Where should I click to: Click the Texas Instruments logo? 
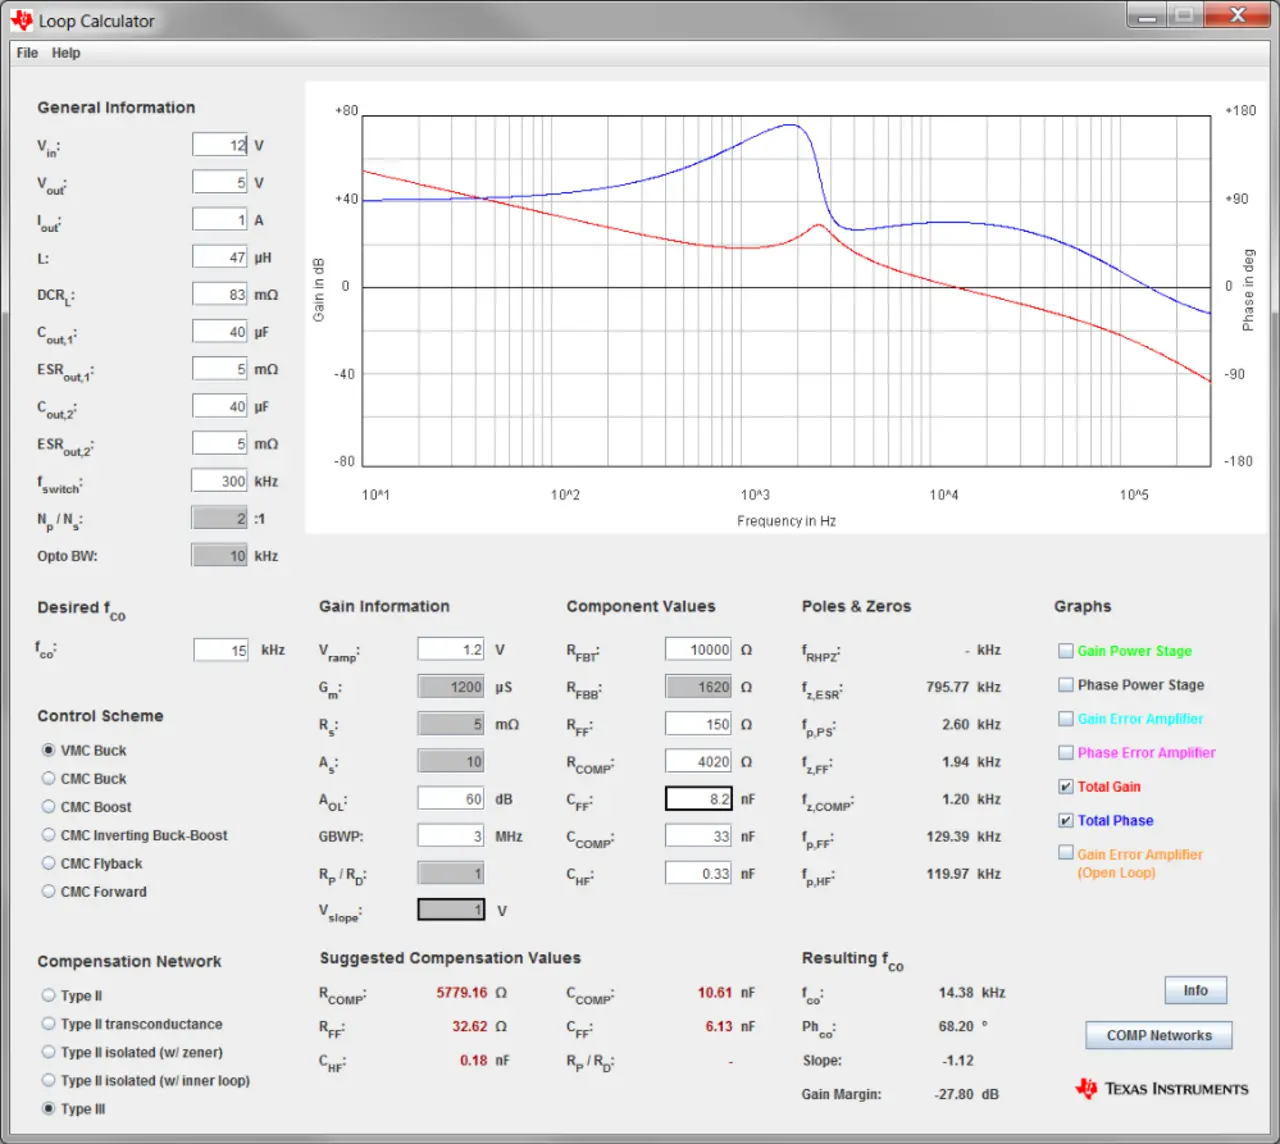[x=1162, y=1089]
